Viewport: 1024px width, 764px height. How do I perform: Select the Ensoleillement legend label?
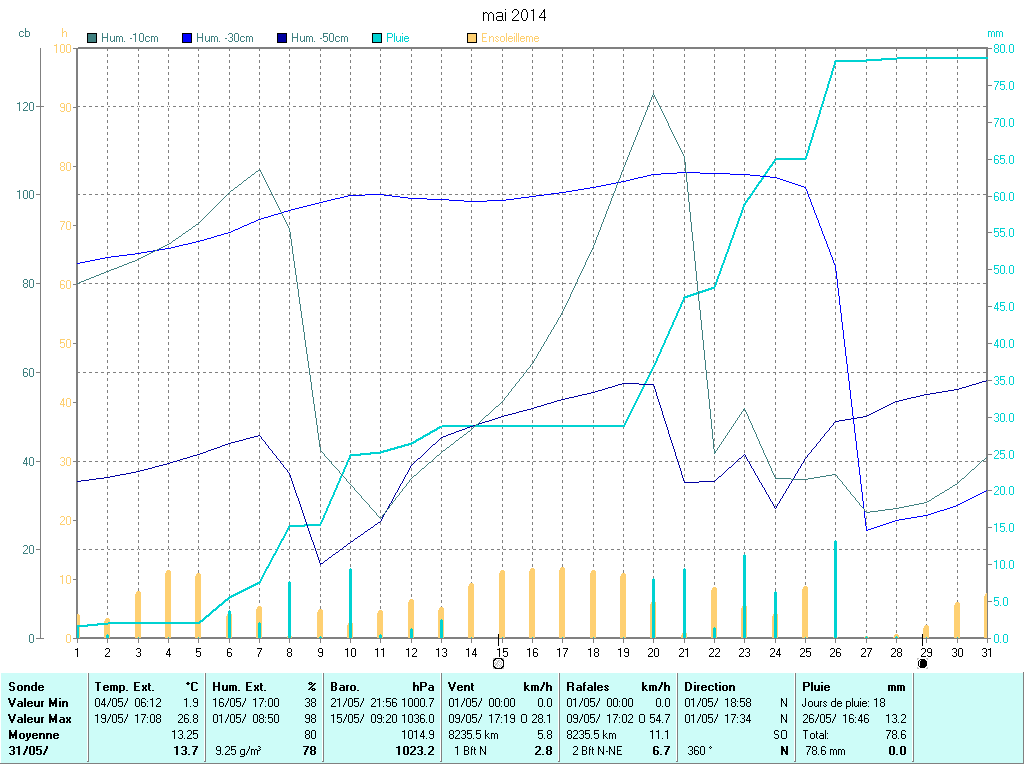(510, 38)
